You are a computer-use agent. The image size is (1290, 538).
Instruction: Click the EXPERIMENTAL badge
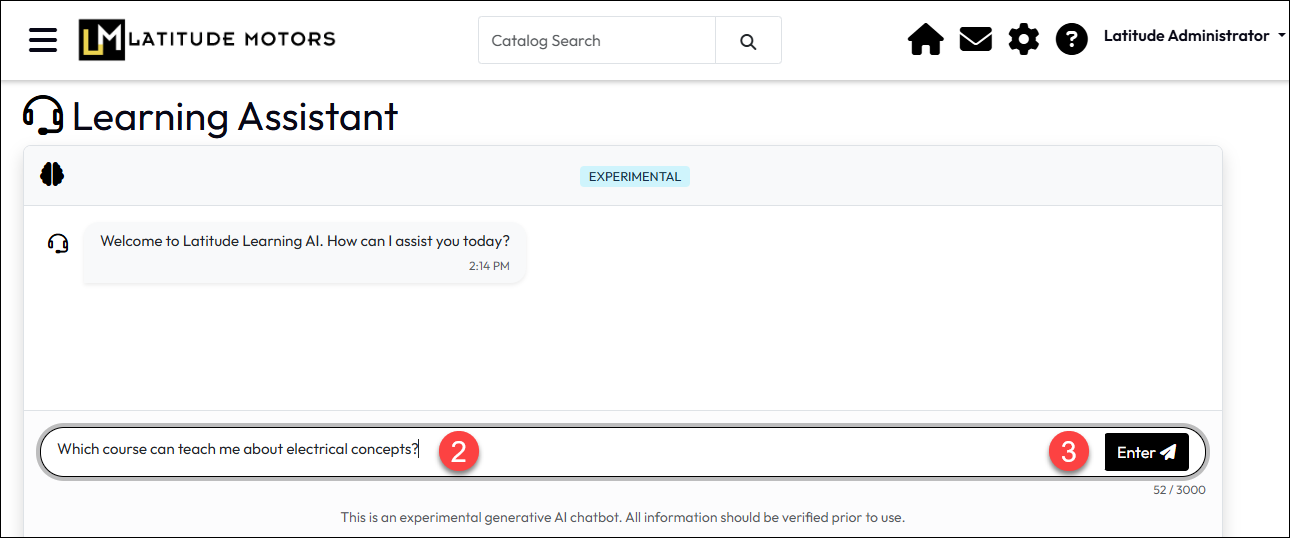[x=634, y=177]
